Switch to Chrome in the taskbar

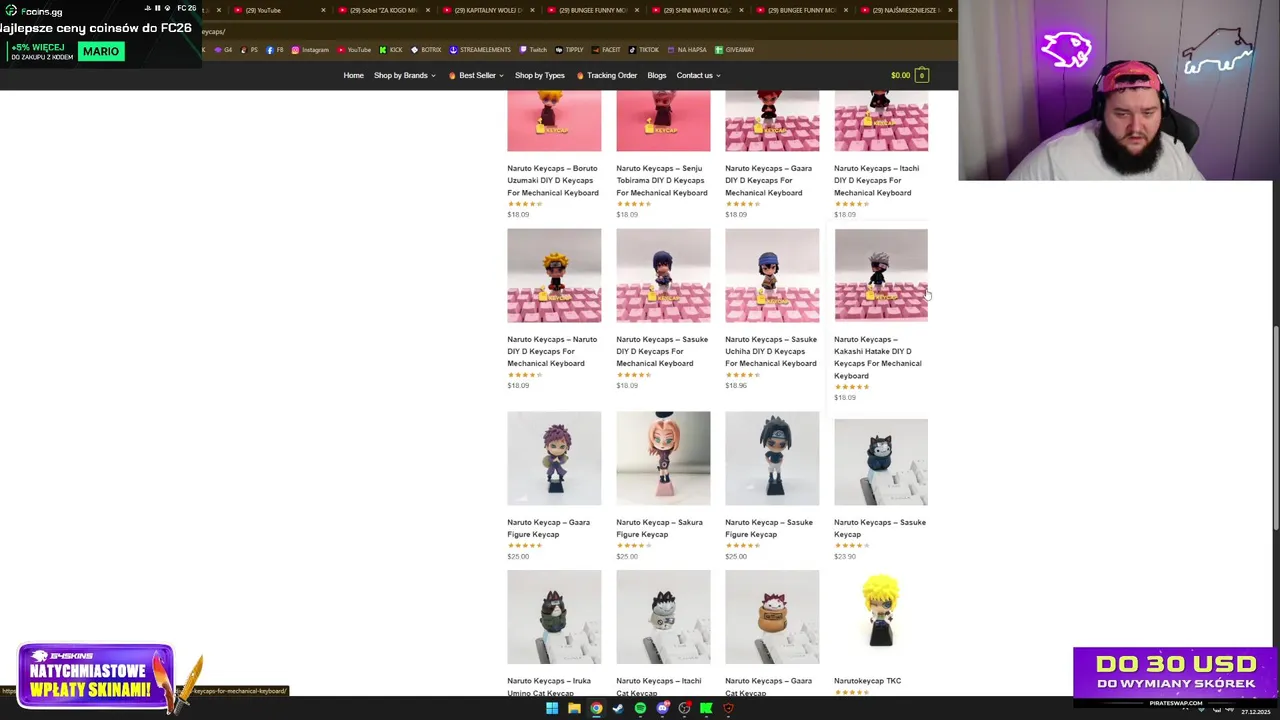tap(596, 708)
